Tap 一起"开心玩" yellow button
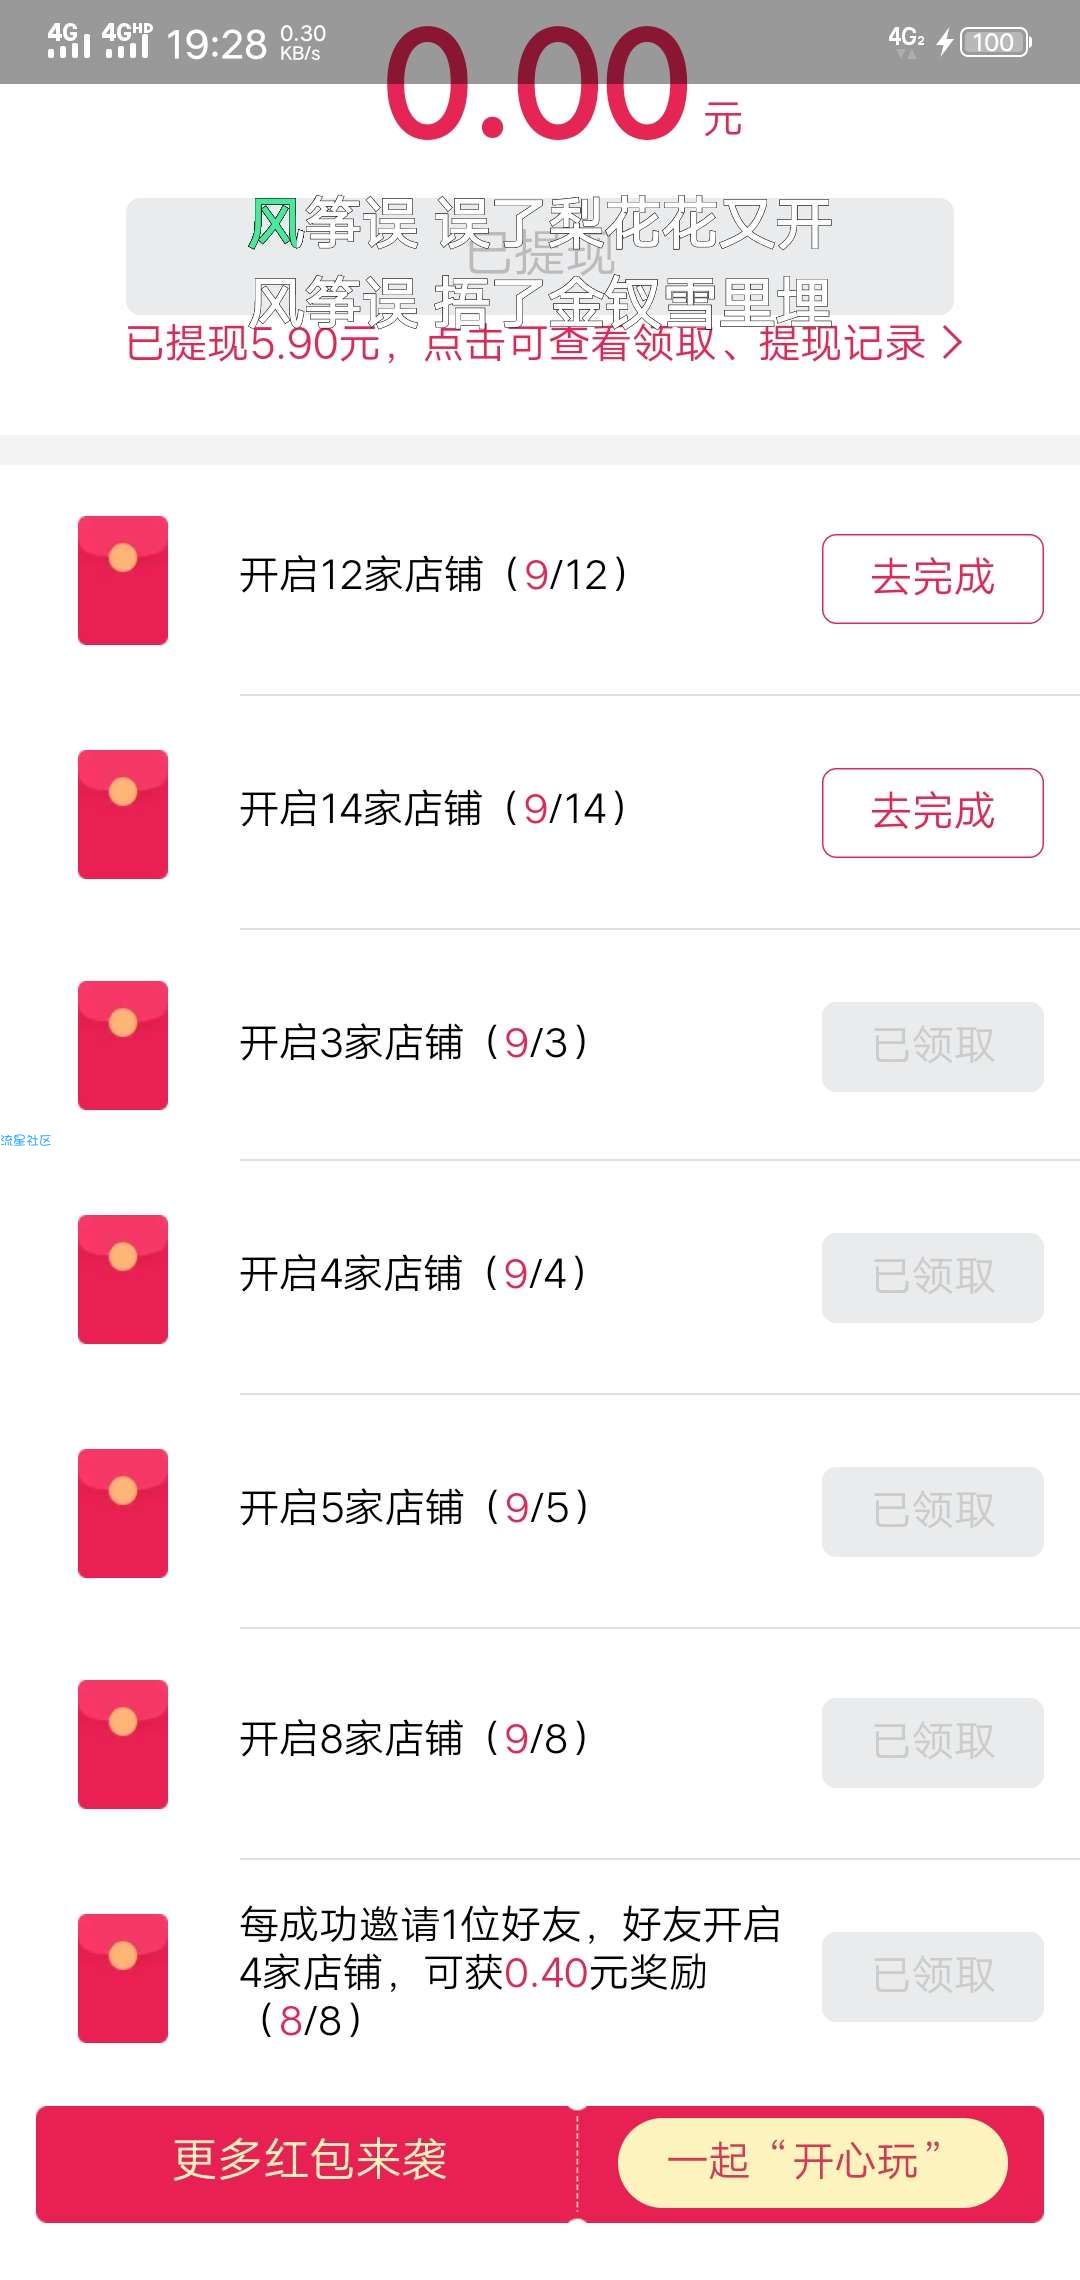The height and width of the screenshot is (2280, 1080). click(812, 2161)
